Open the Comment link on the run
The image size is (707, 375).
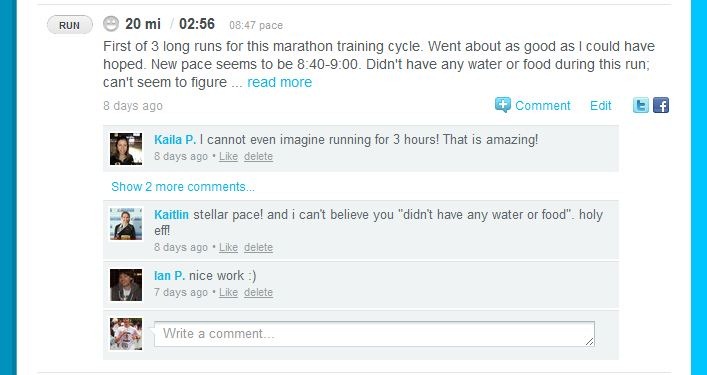[x=542, y=105]
